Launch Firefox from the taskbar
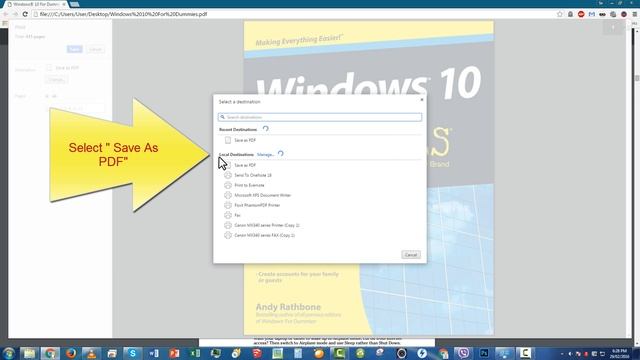 click(71, 353)
